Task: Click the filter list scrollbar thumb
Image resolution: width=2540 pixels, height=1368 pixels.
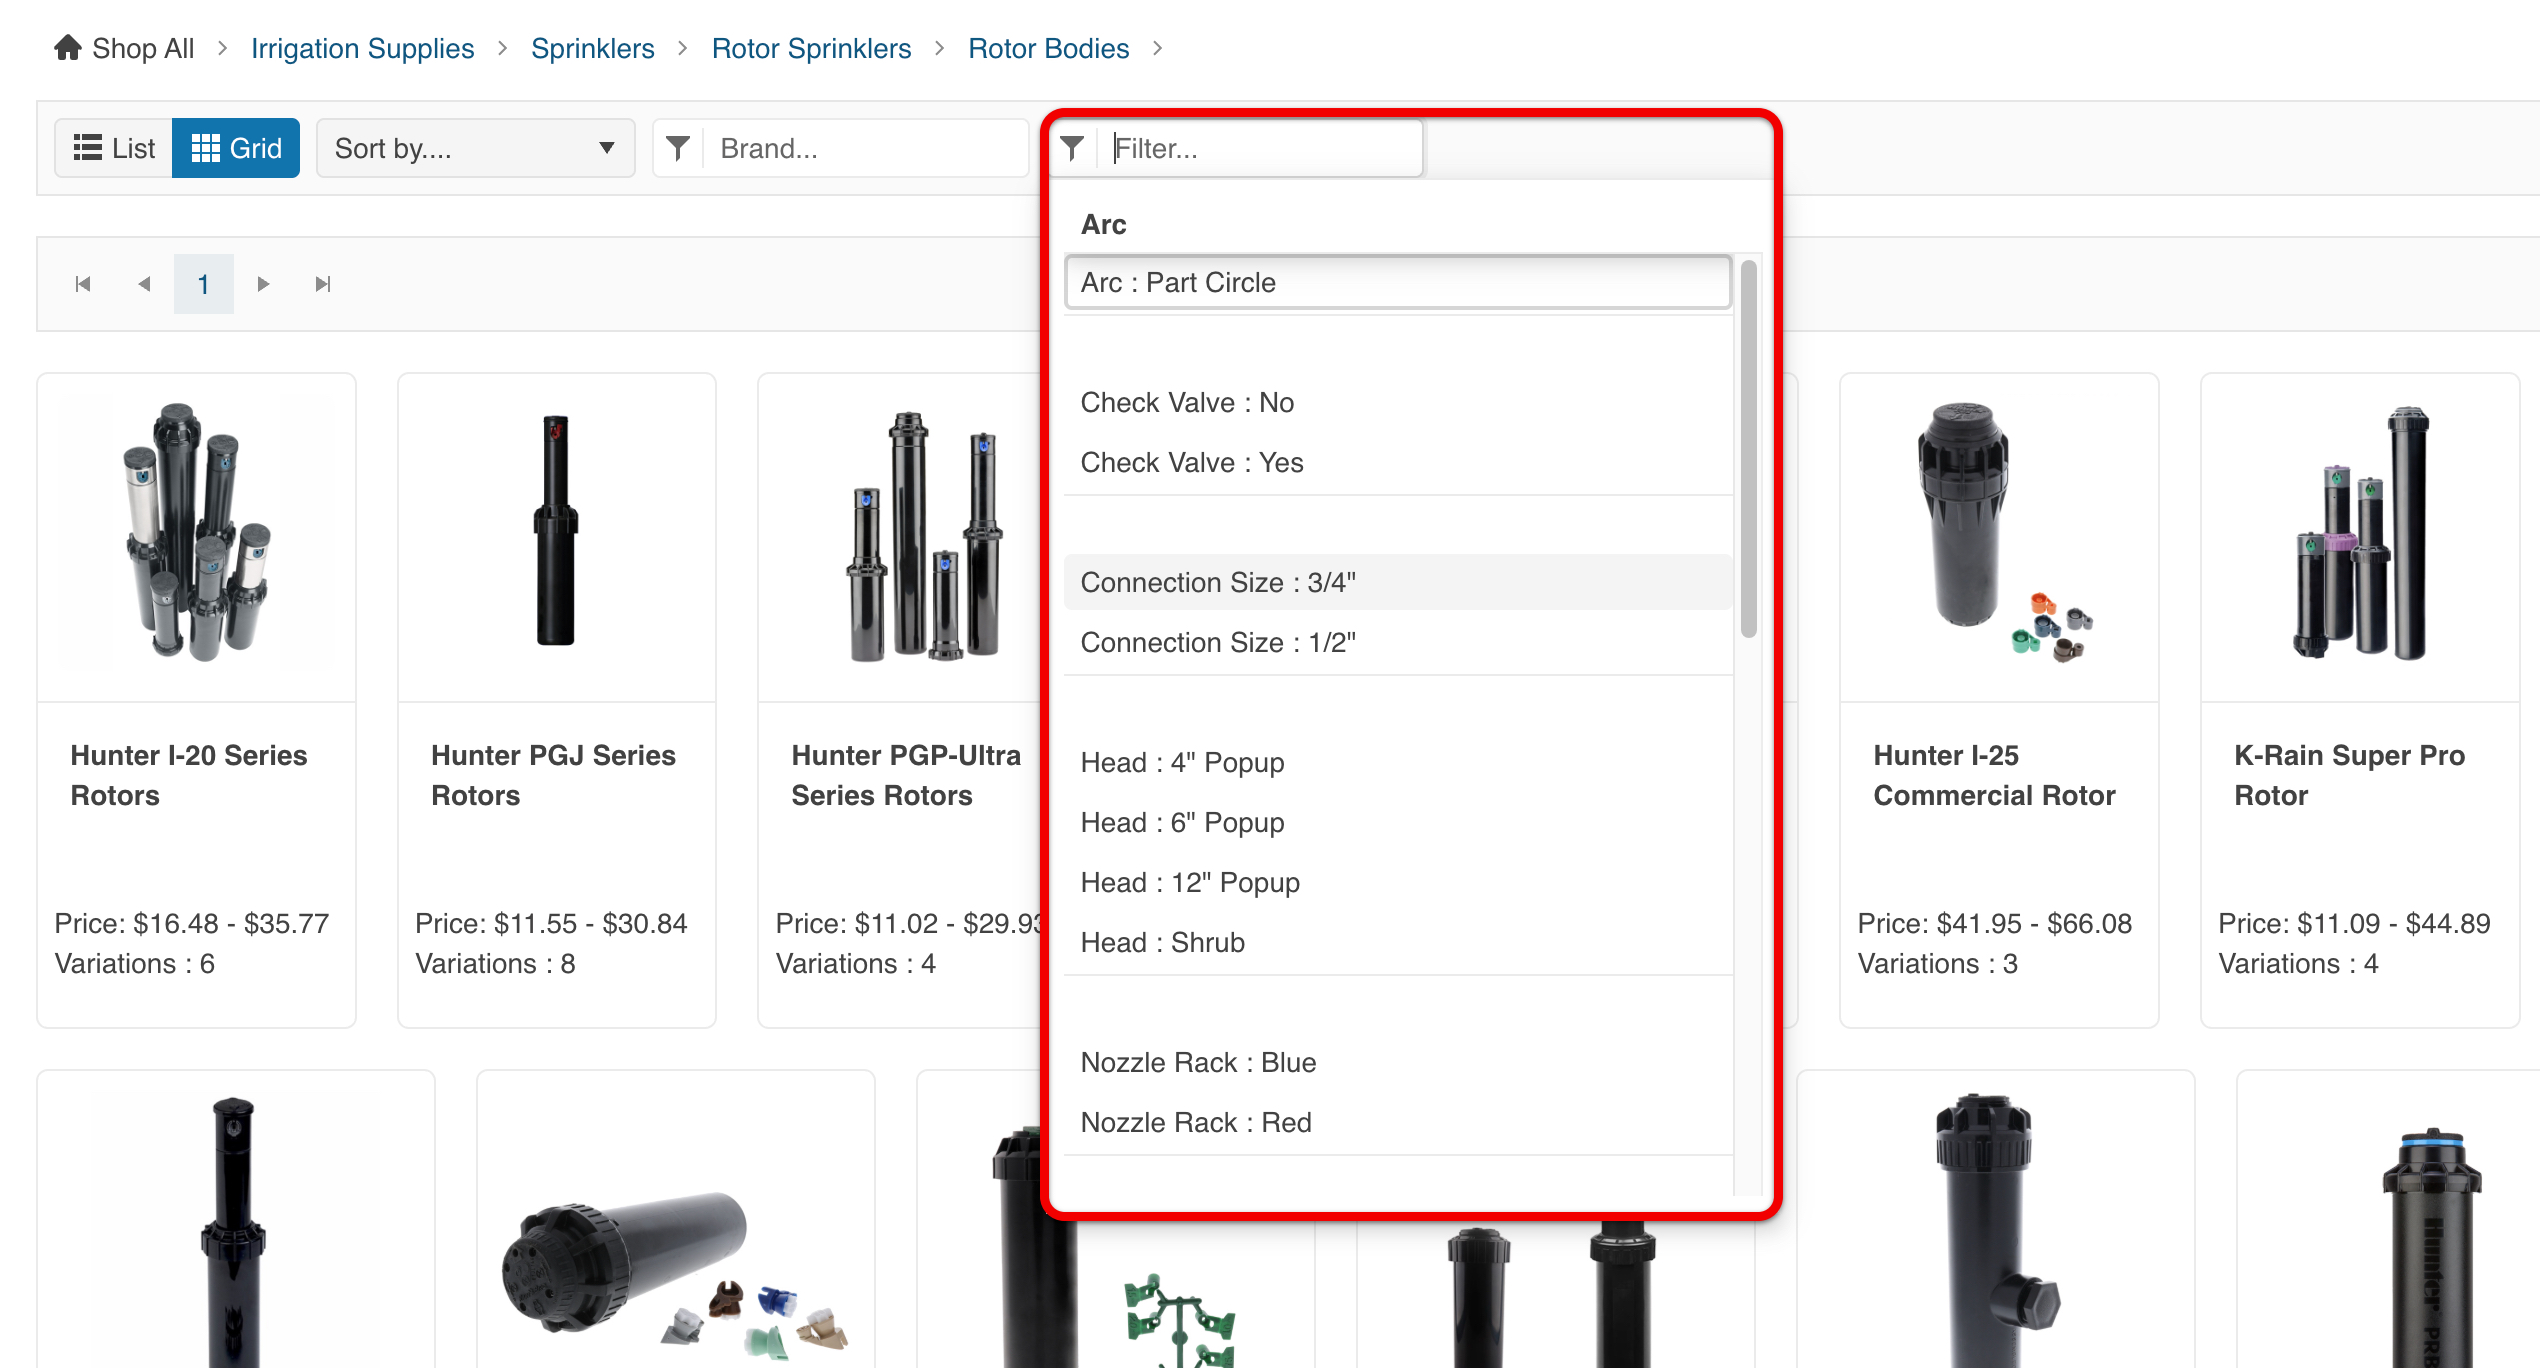Action: tap(1748, 450)
